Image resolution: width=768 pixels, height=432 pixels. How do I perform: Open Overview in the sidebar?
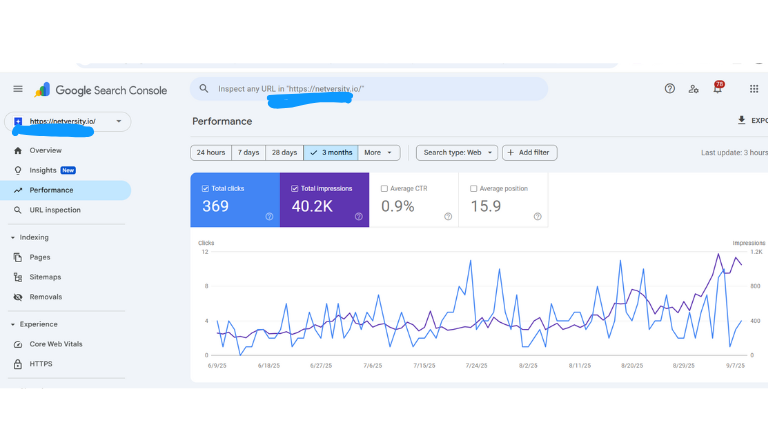pos(66,150)
